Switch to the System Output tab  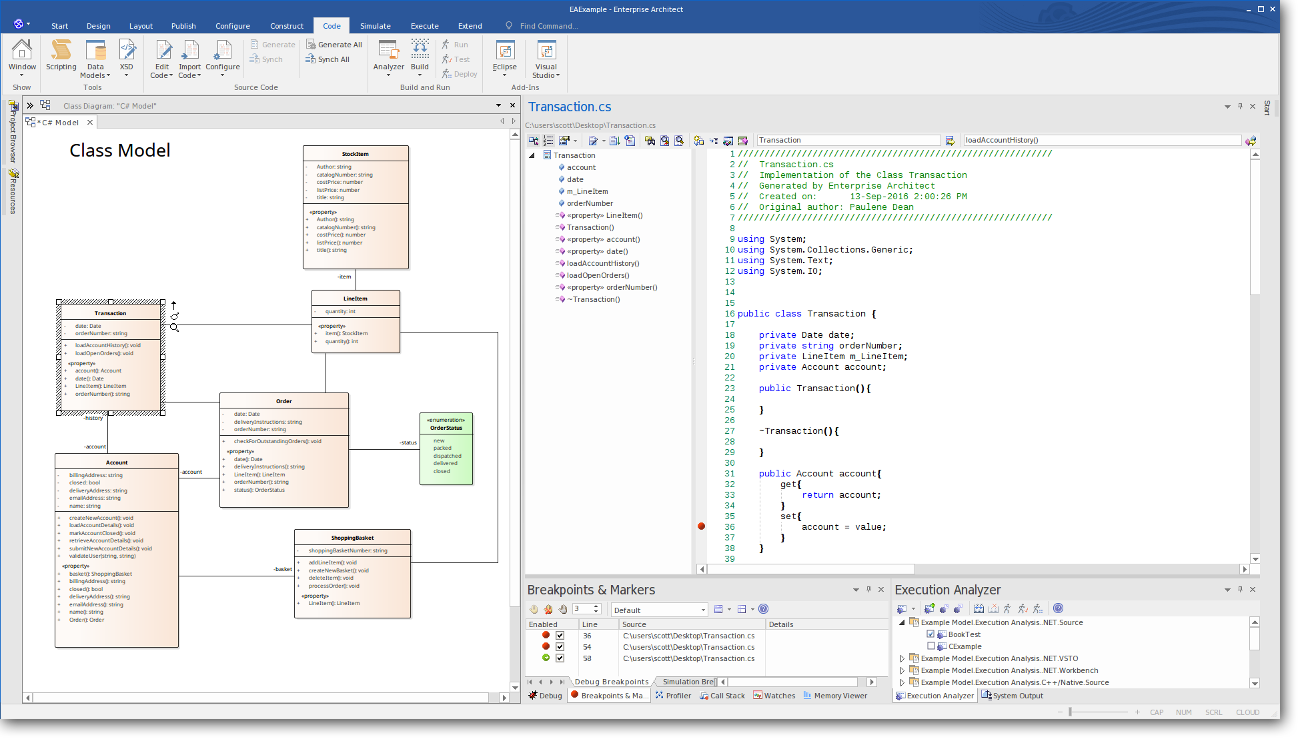(1012, 695)
